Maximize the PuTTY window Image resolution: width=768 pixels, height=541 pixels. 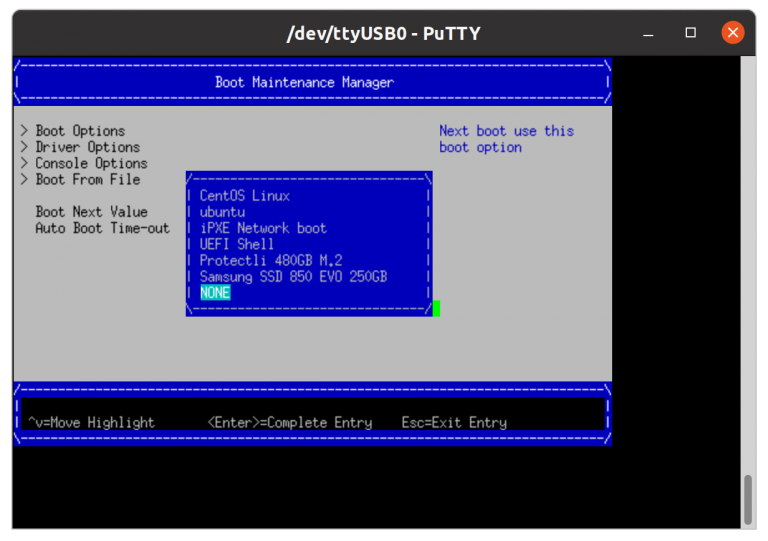coord(691,33)
